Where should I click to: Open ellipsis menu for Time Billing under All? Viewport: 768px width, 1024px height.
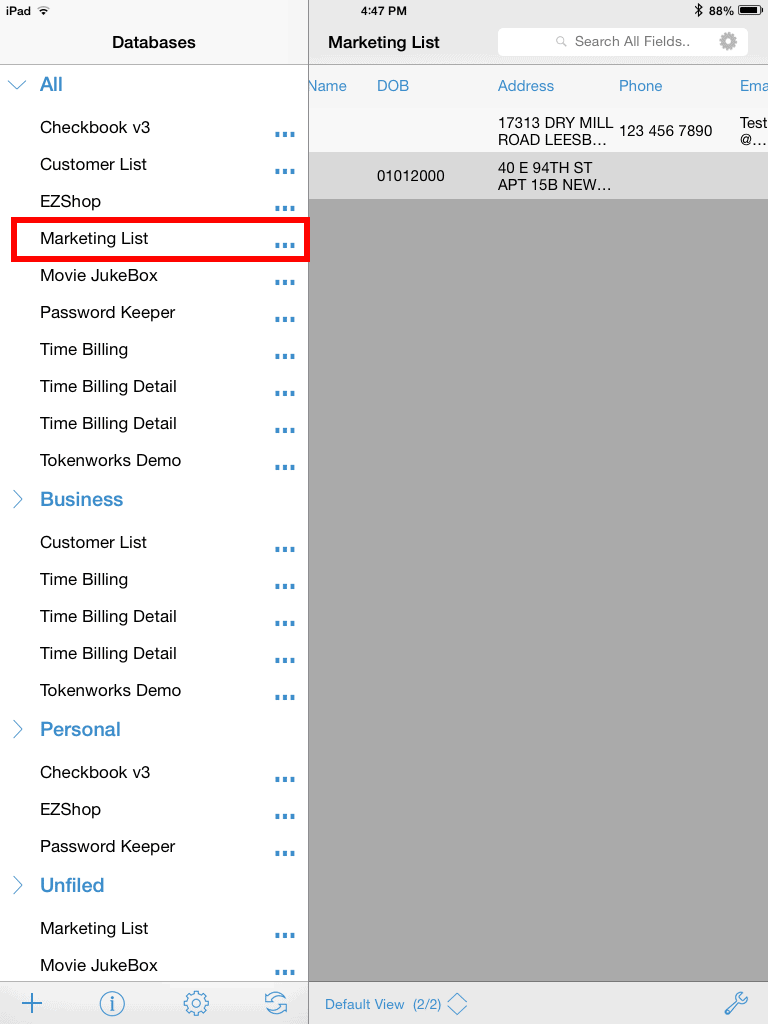tap(285, 356)
